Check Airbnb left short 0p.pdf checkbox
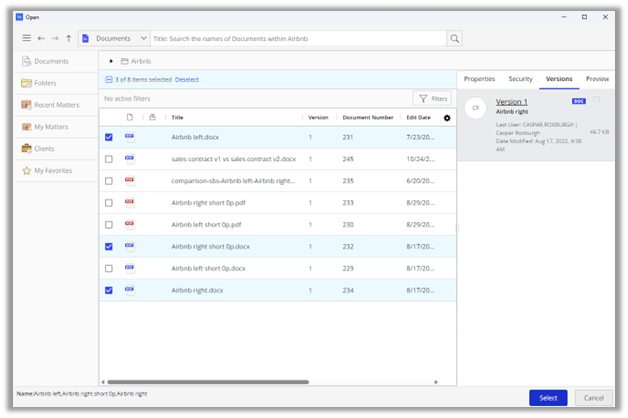The image size is (628, 418). click(109, 225)
